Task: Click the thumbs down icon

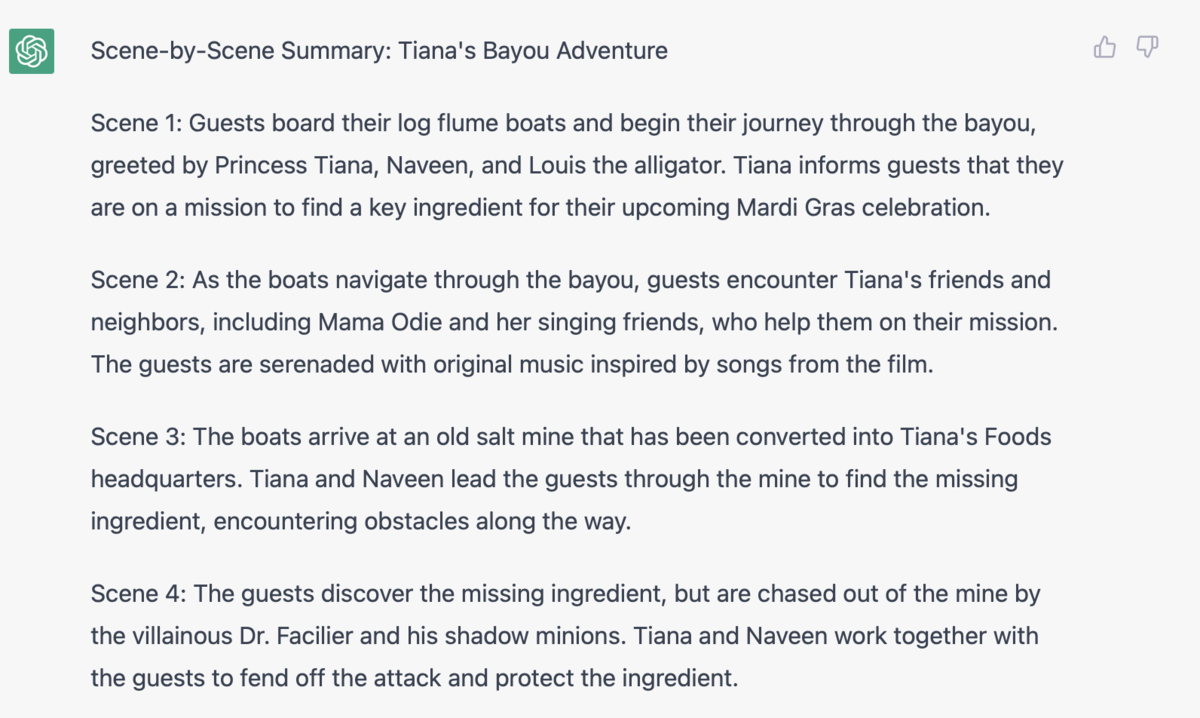Action: pyautogui.click(x=1147, y=47)
